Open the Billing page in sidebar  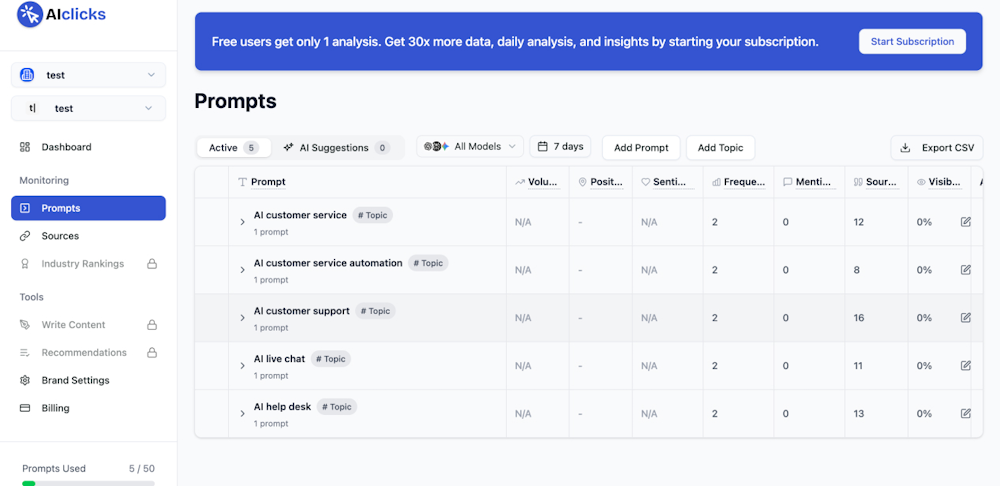tap(55, 408)
